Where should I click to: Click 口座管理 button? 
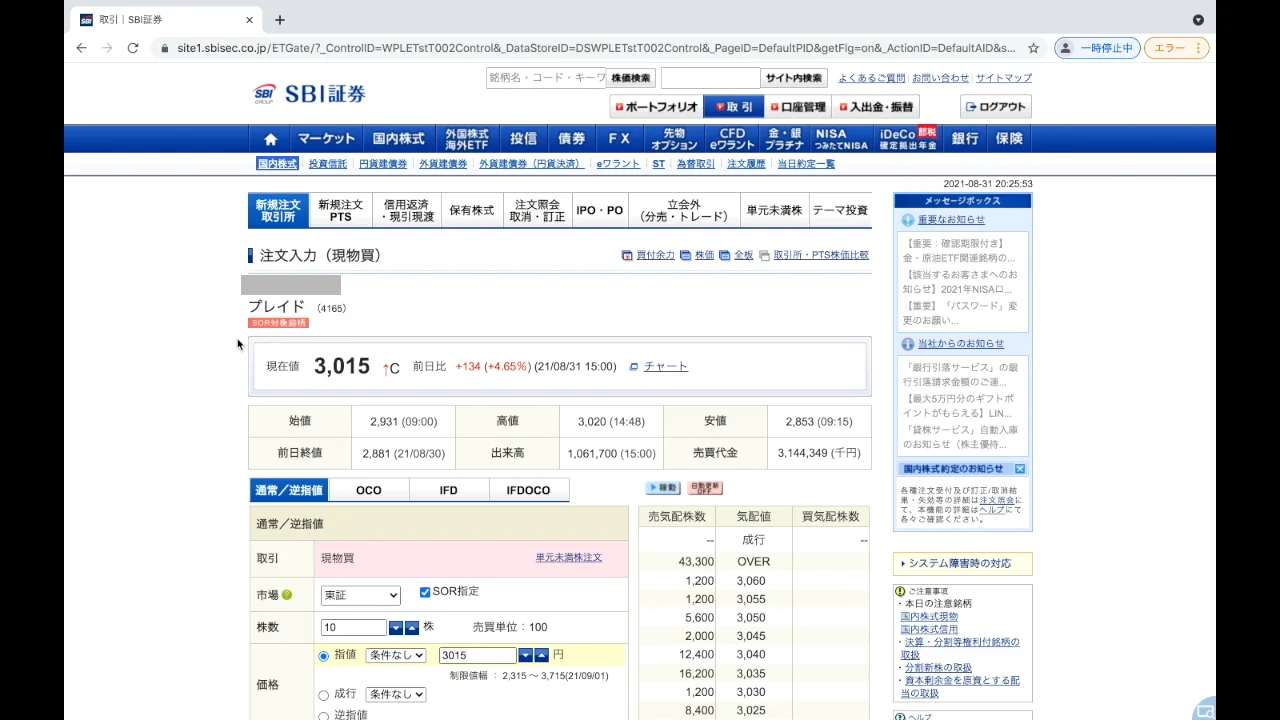[x=799, y=107]
